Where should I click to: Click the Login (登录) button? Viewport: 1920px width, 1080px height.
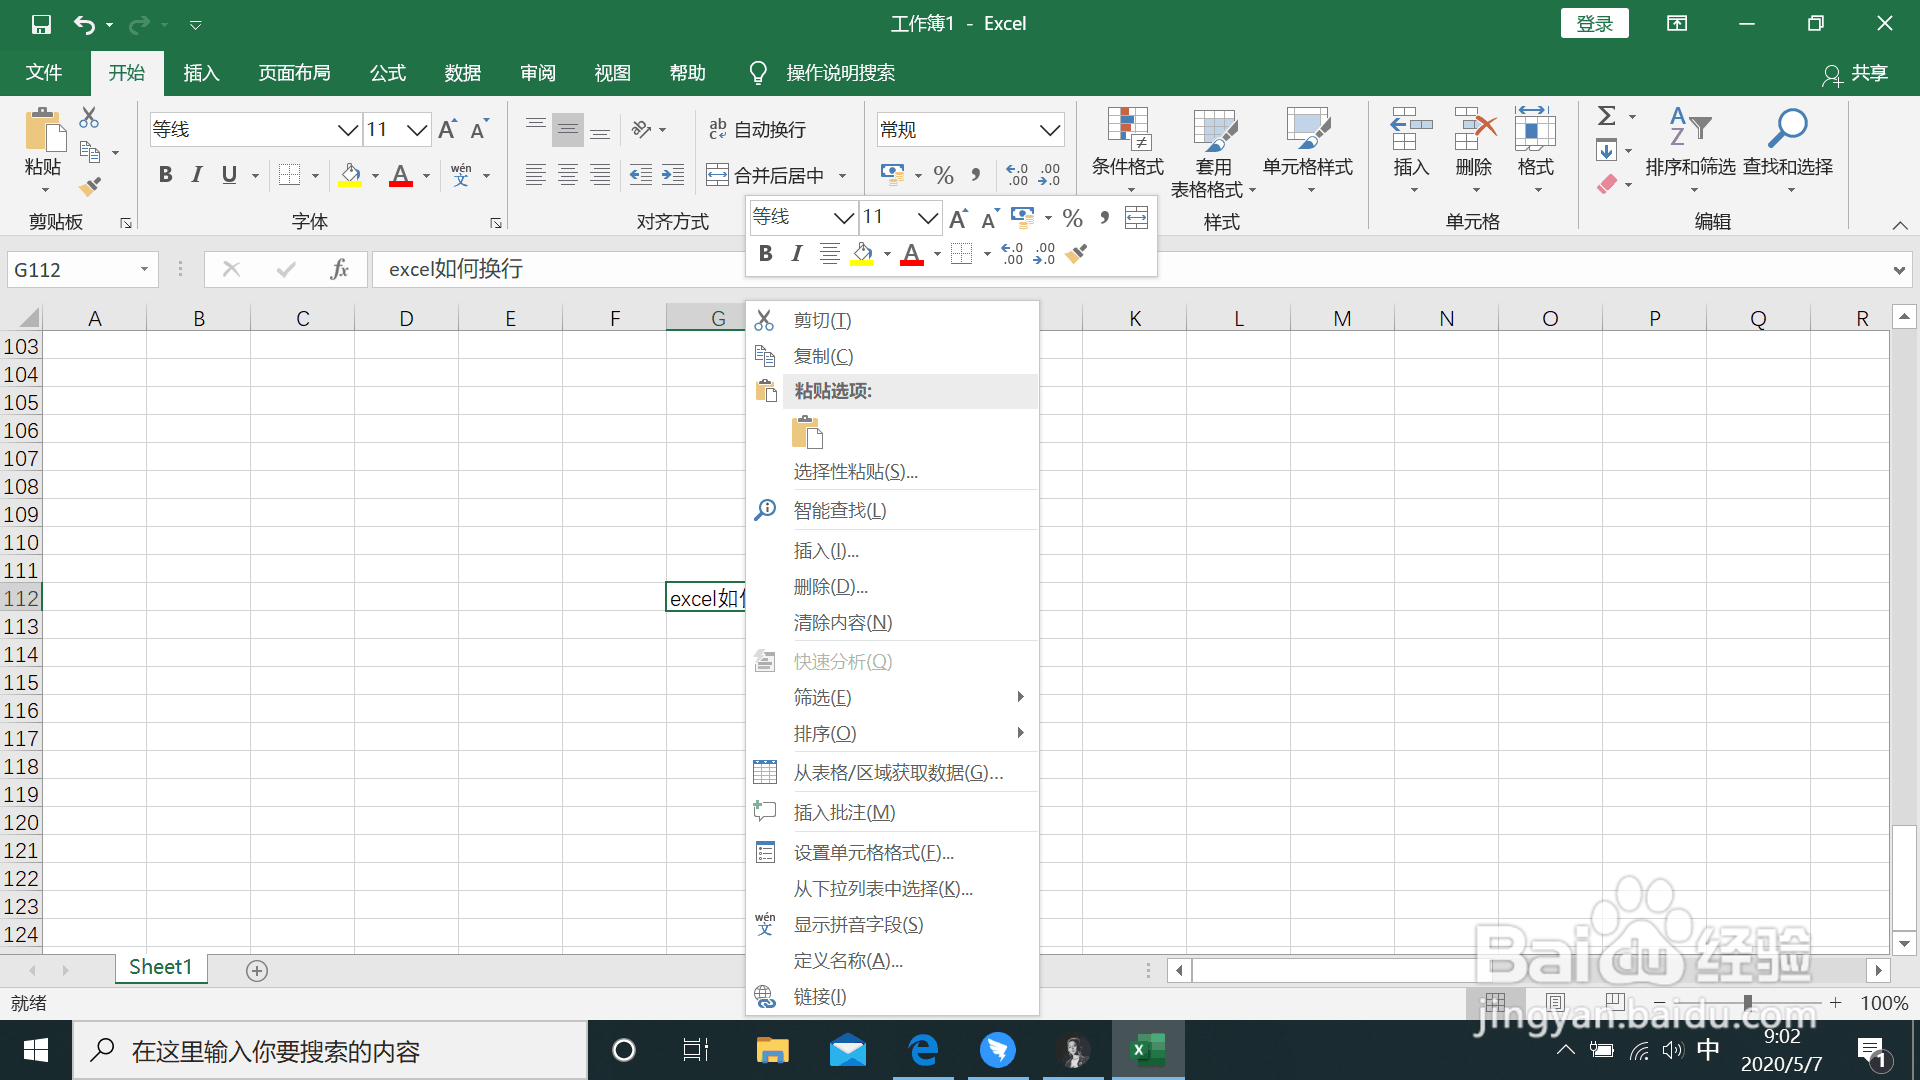click(1594, 24)
